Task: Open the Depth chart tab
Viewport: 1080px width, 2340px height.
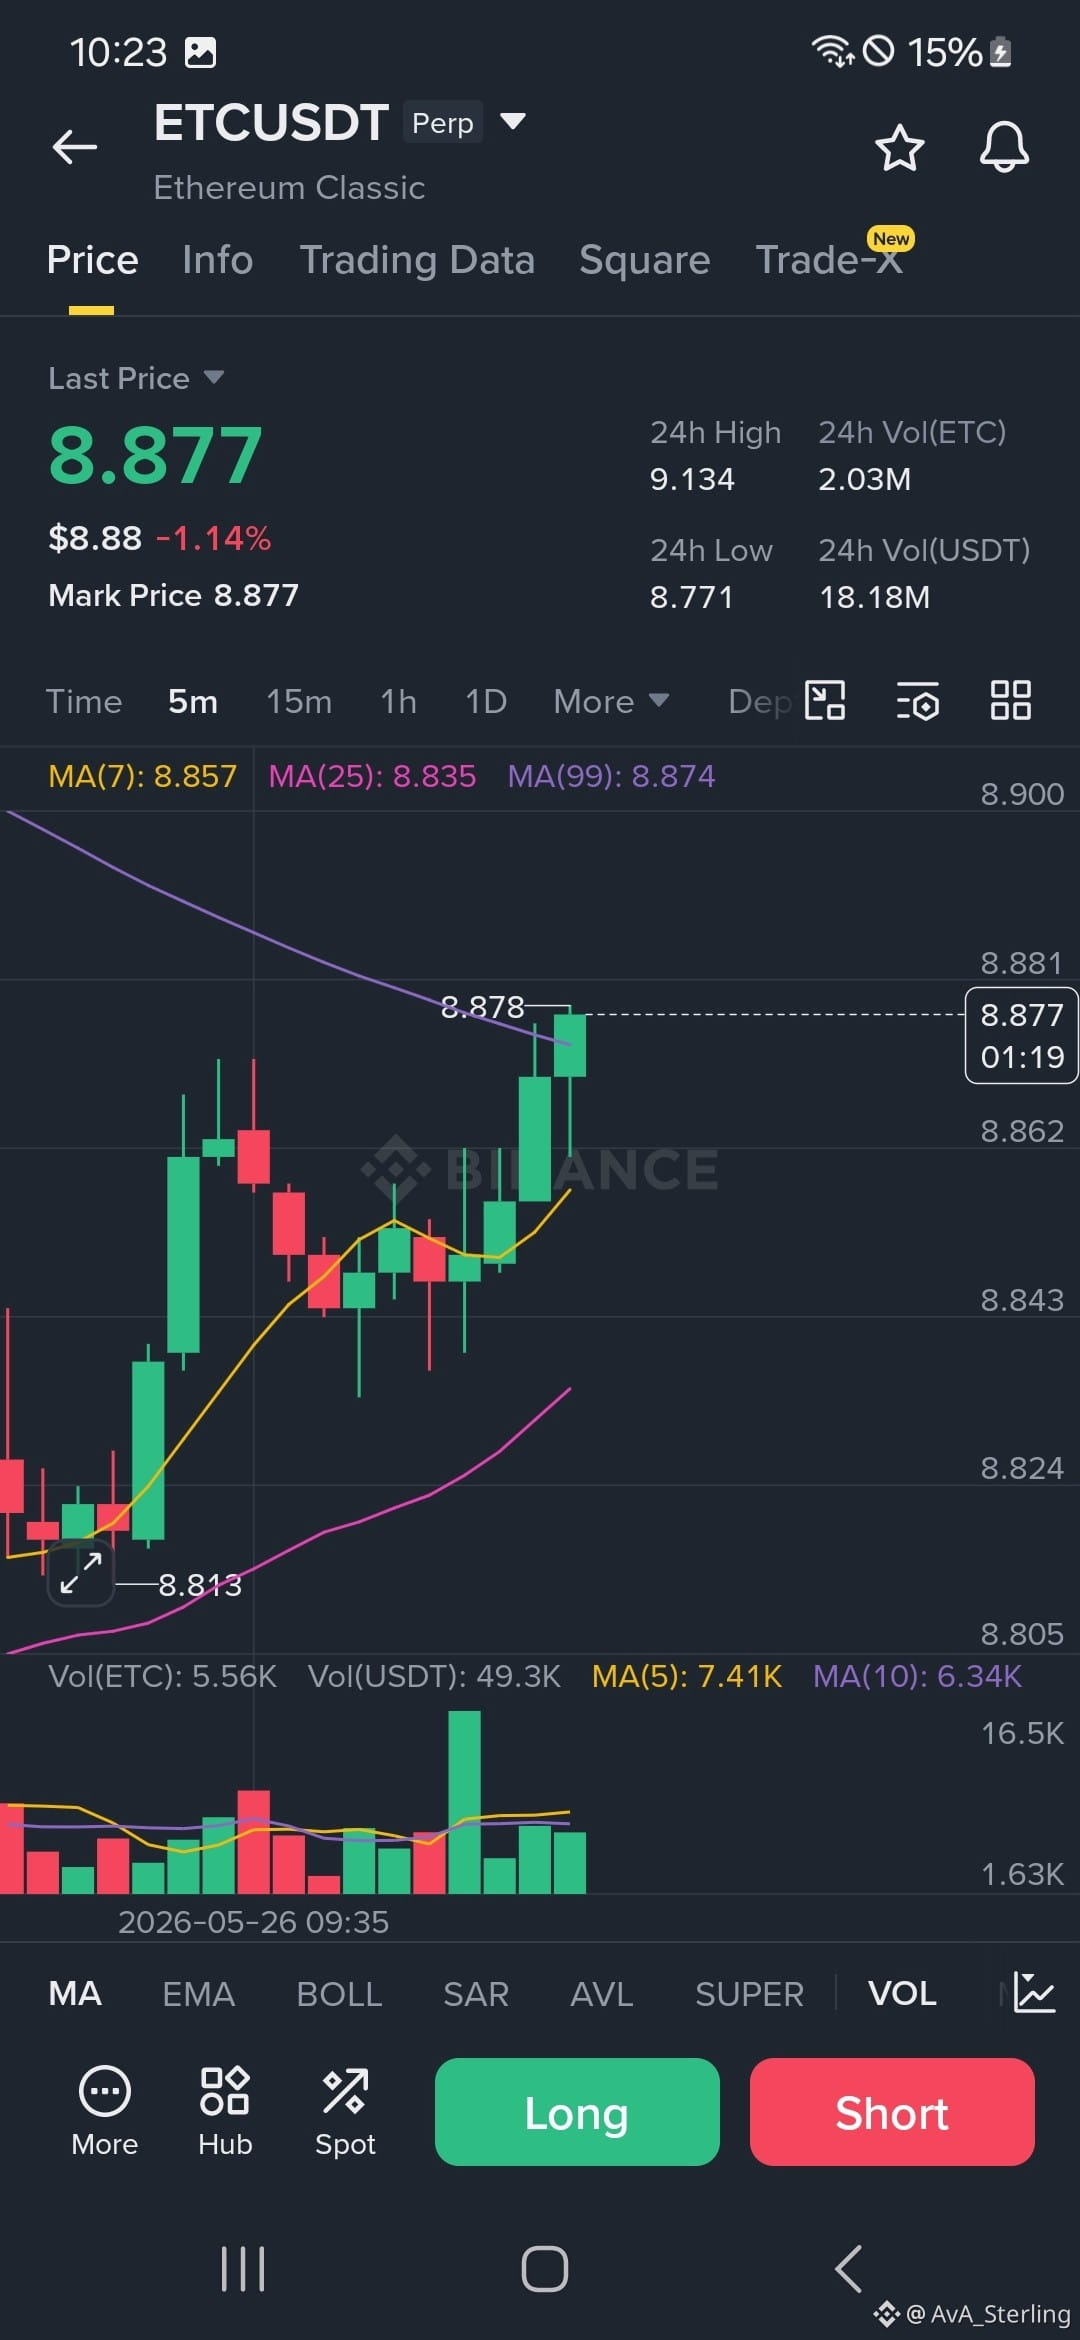Action: tap(760, 701)
